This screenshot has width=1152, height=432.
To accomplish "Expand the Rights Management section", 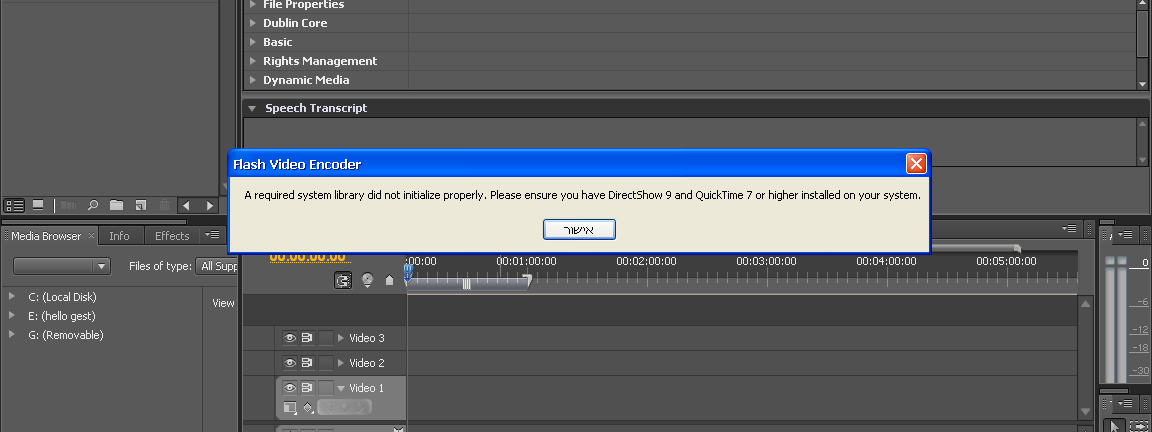I will click(253, 61).
